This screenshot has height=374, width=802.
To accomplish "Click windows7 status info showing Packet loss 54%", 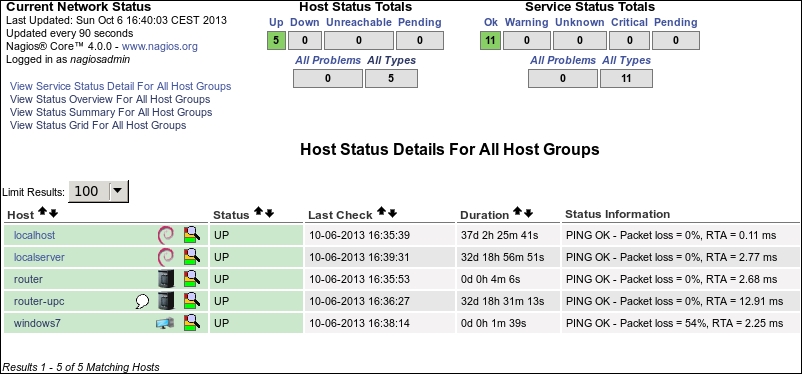I will coord(675,323).
